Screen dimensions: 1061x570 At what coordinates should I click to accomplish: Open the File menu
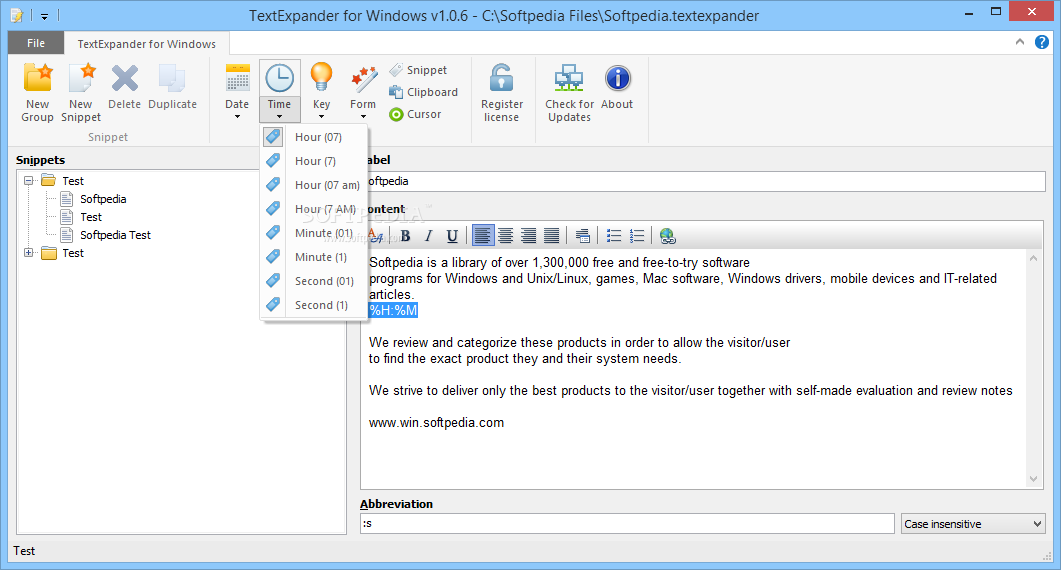coord(36,43)
